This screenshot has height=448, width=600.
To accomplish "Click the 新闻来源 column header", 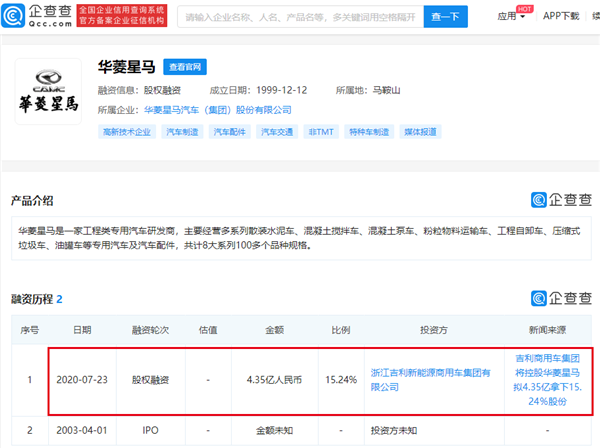I will [548, 330].
